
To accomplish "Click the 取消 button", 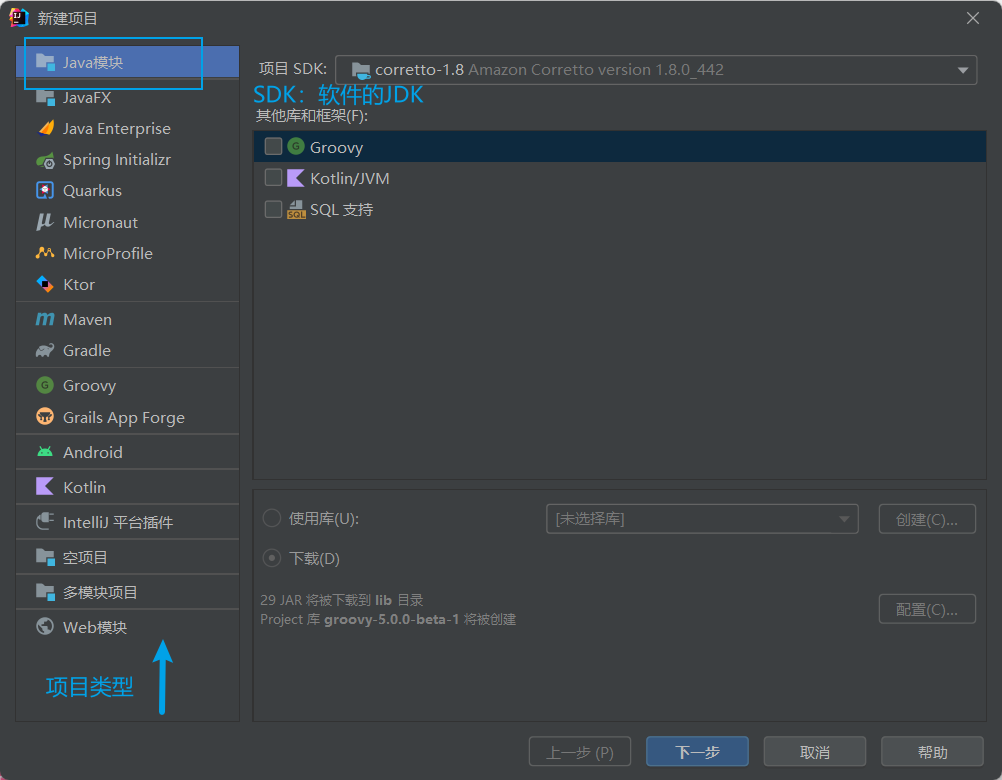I will point(815,751).
